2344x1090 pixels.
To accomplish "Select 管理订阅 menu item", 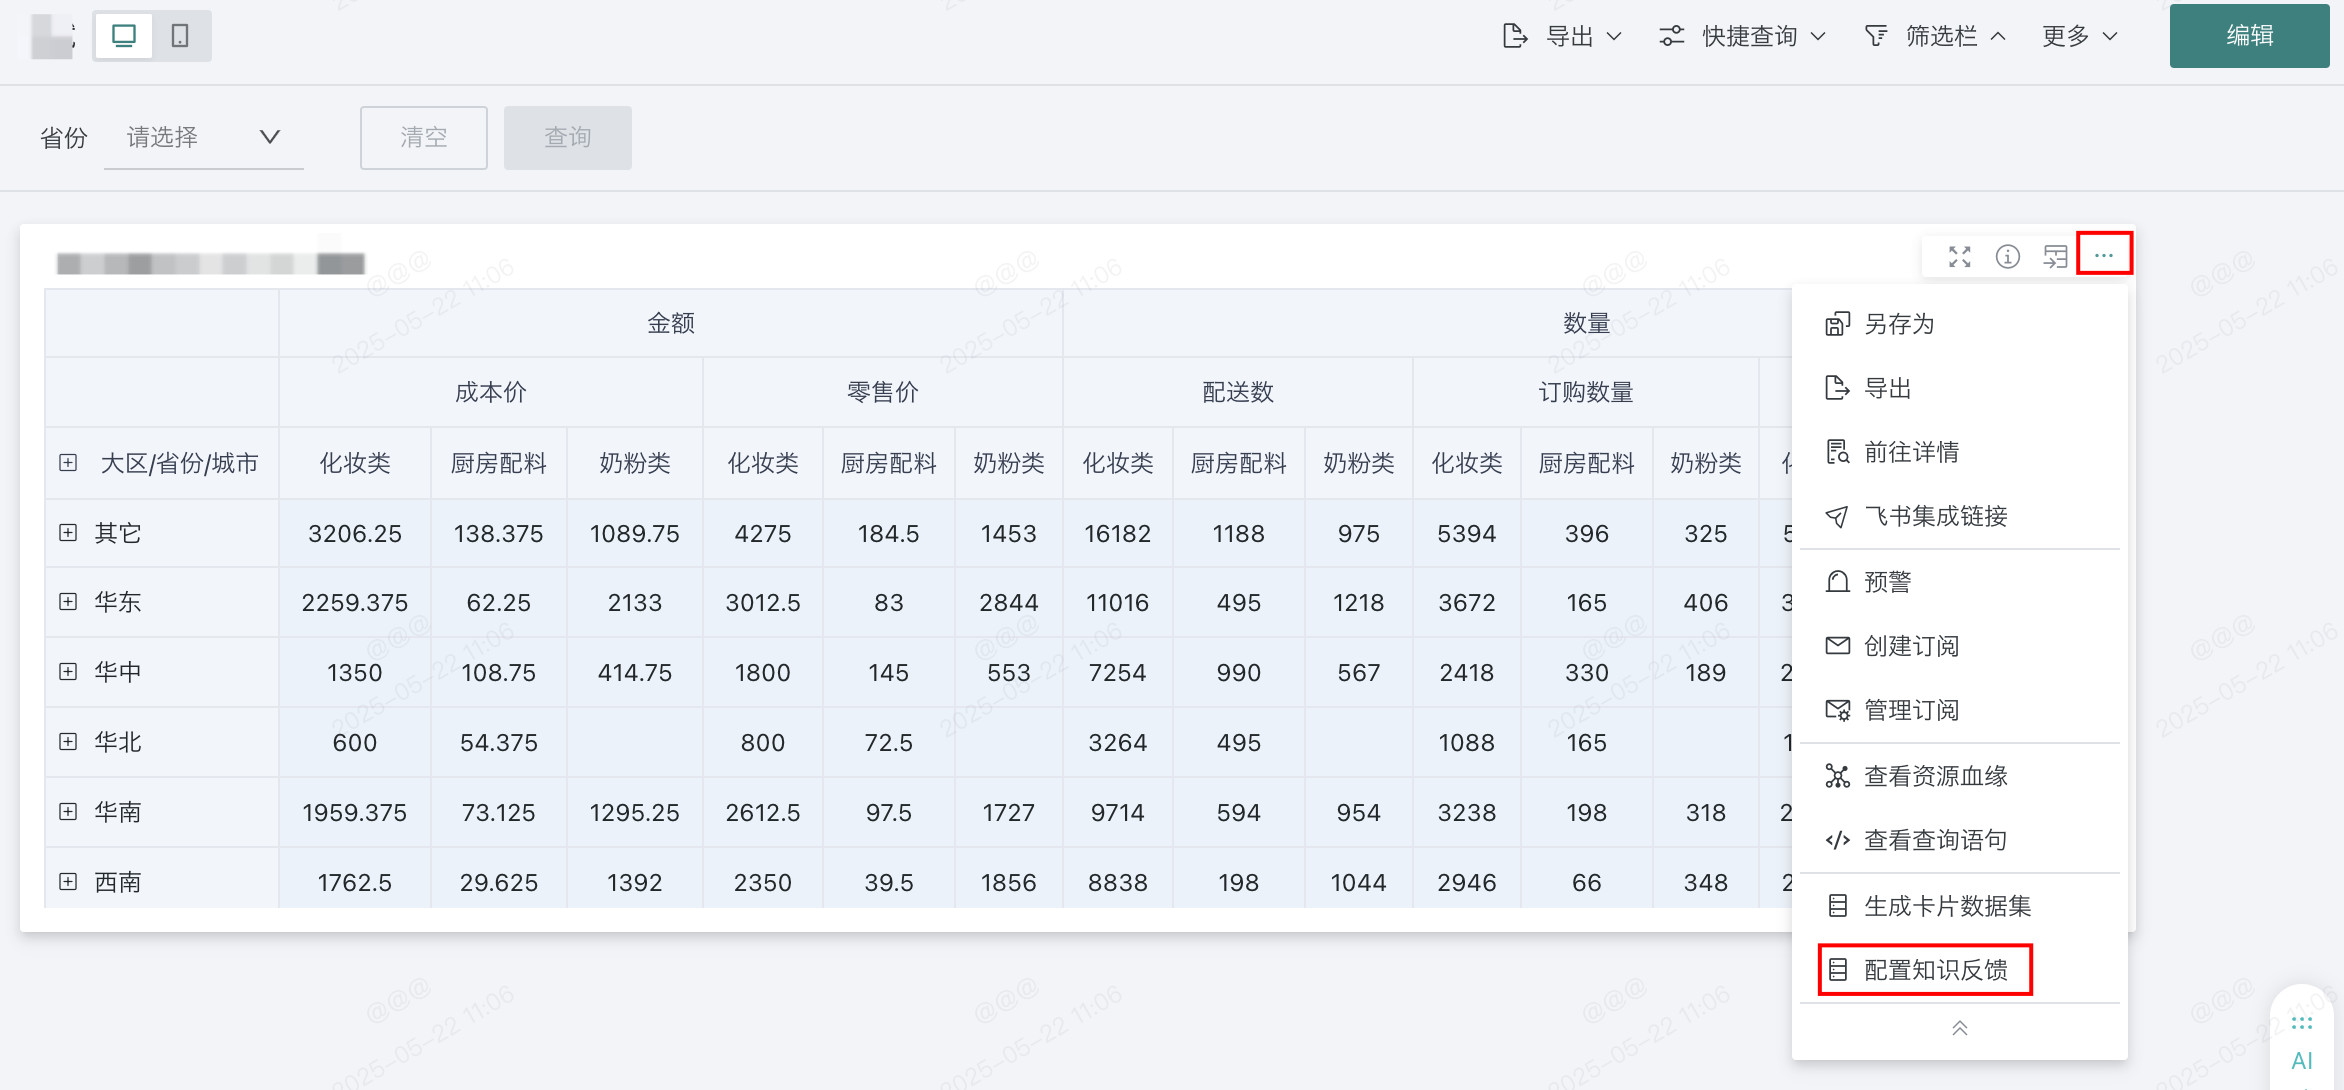I will coord(1960,710).
